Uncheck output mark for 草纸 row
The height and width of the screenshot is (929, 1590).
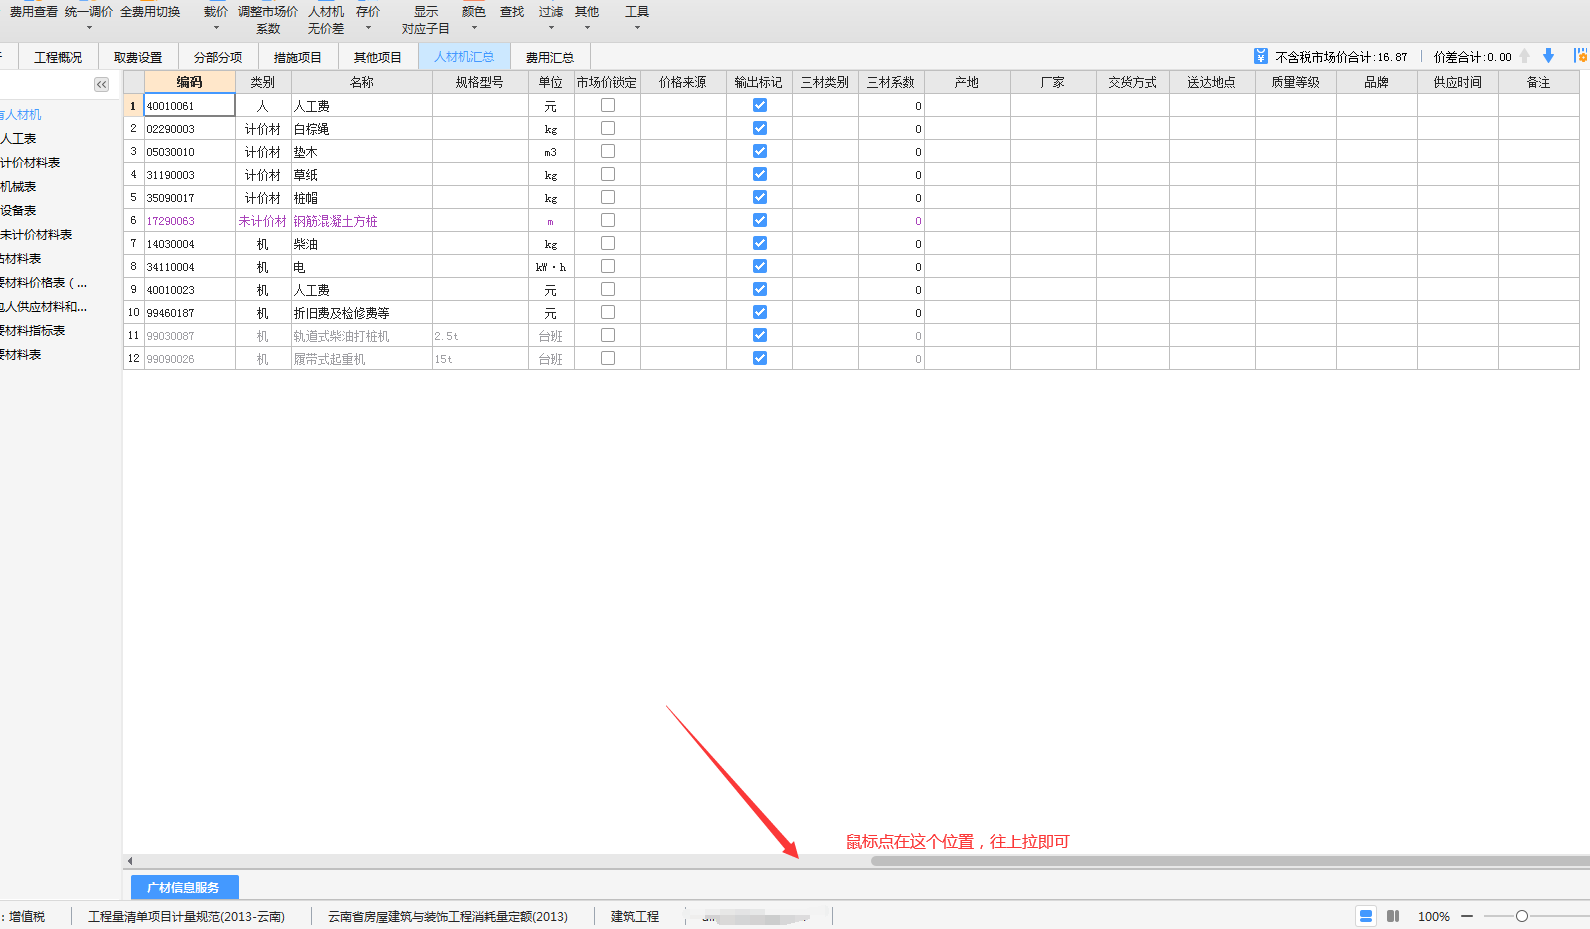(760, 174)
